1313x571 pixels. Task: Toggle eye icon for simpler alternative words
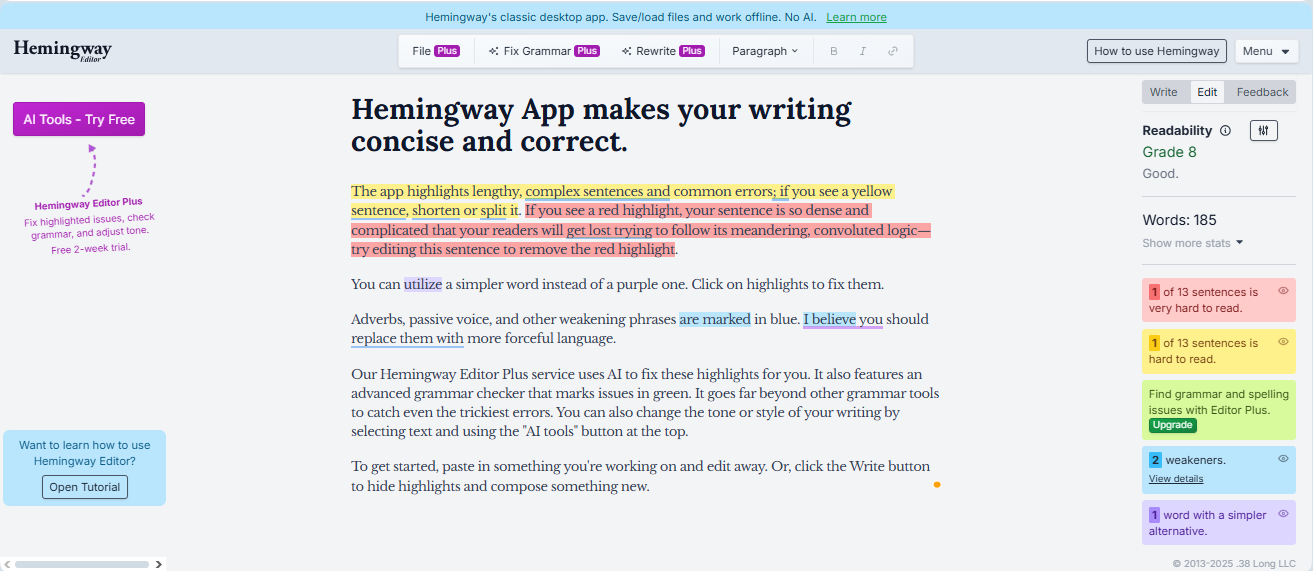pyautogui.click(x=1283, y=514)
